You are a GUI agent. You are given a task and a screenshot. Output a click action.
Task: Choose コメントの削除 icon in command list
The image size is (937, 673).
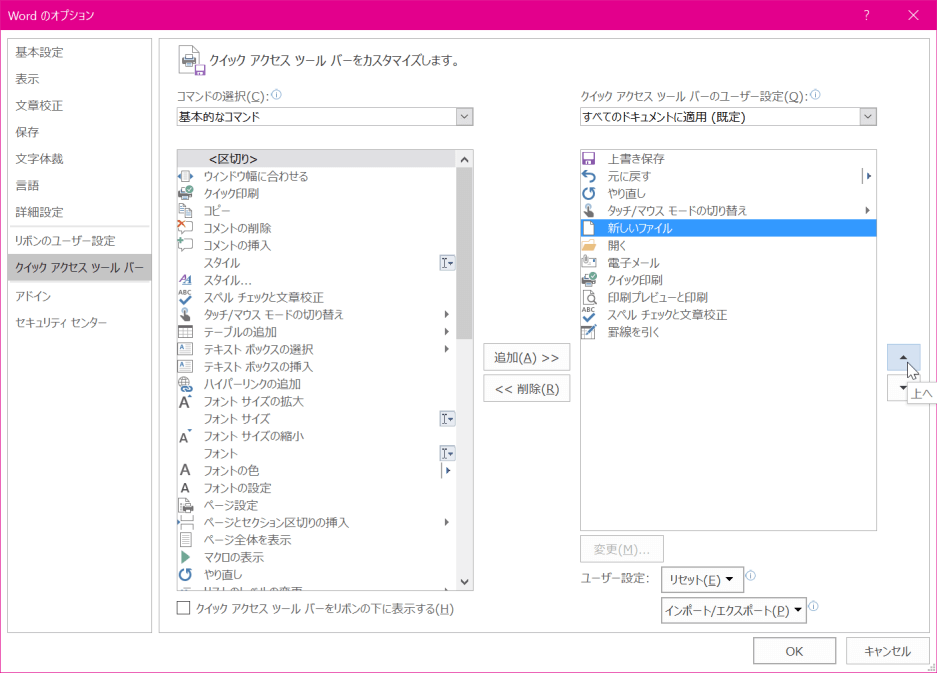point(186,228)
